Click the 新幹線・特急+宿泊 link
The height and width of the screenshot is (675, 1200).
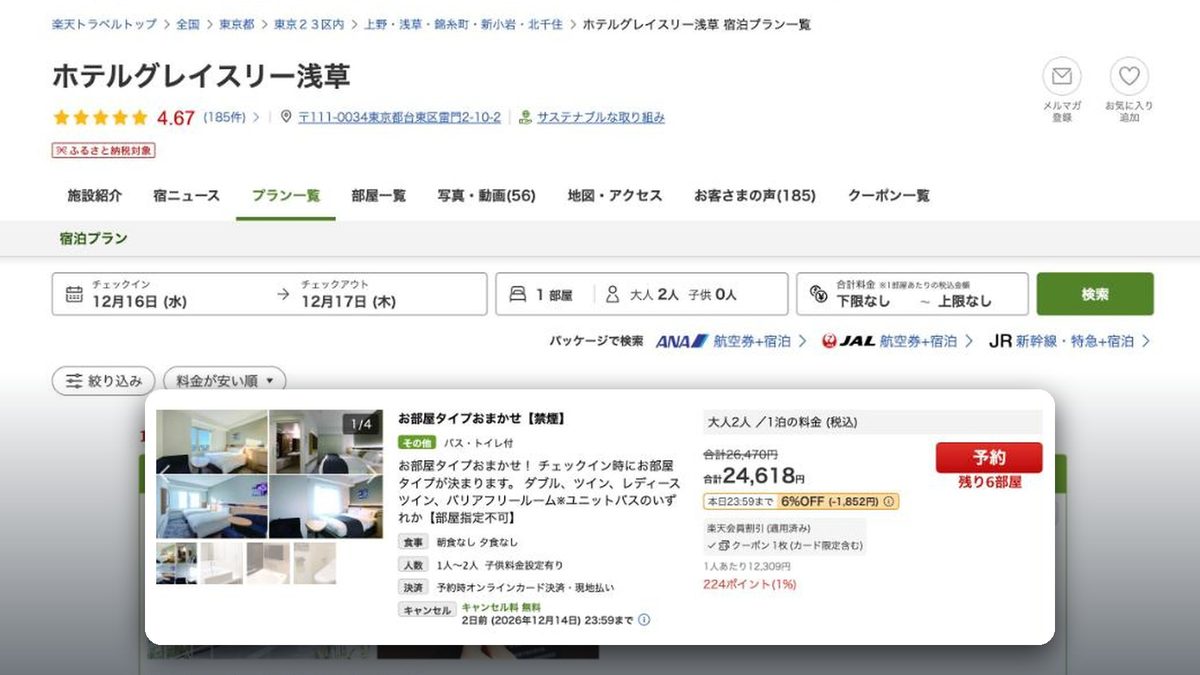click(1075, 341)
